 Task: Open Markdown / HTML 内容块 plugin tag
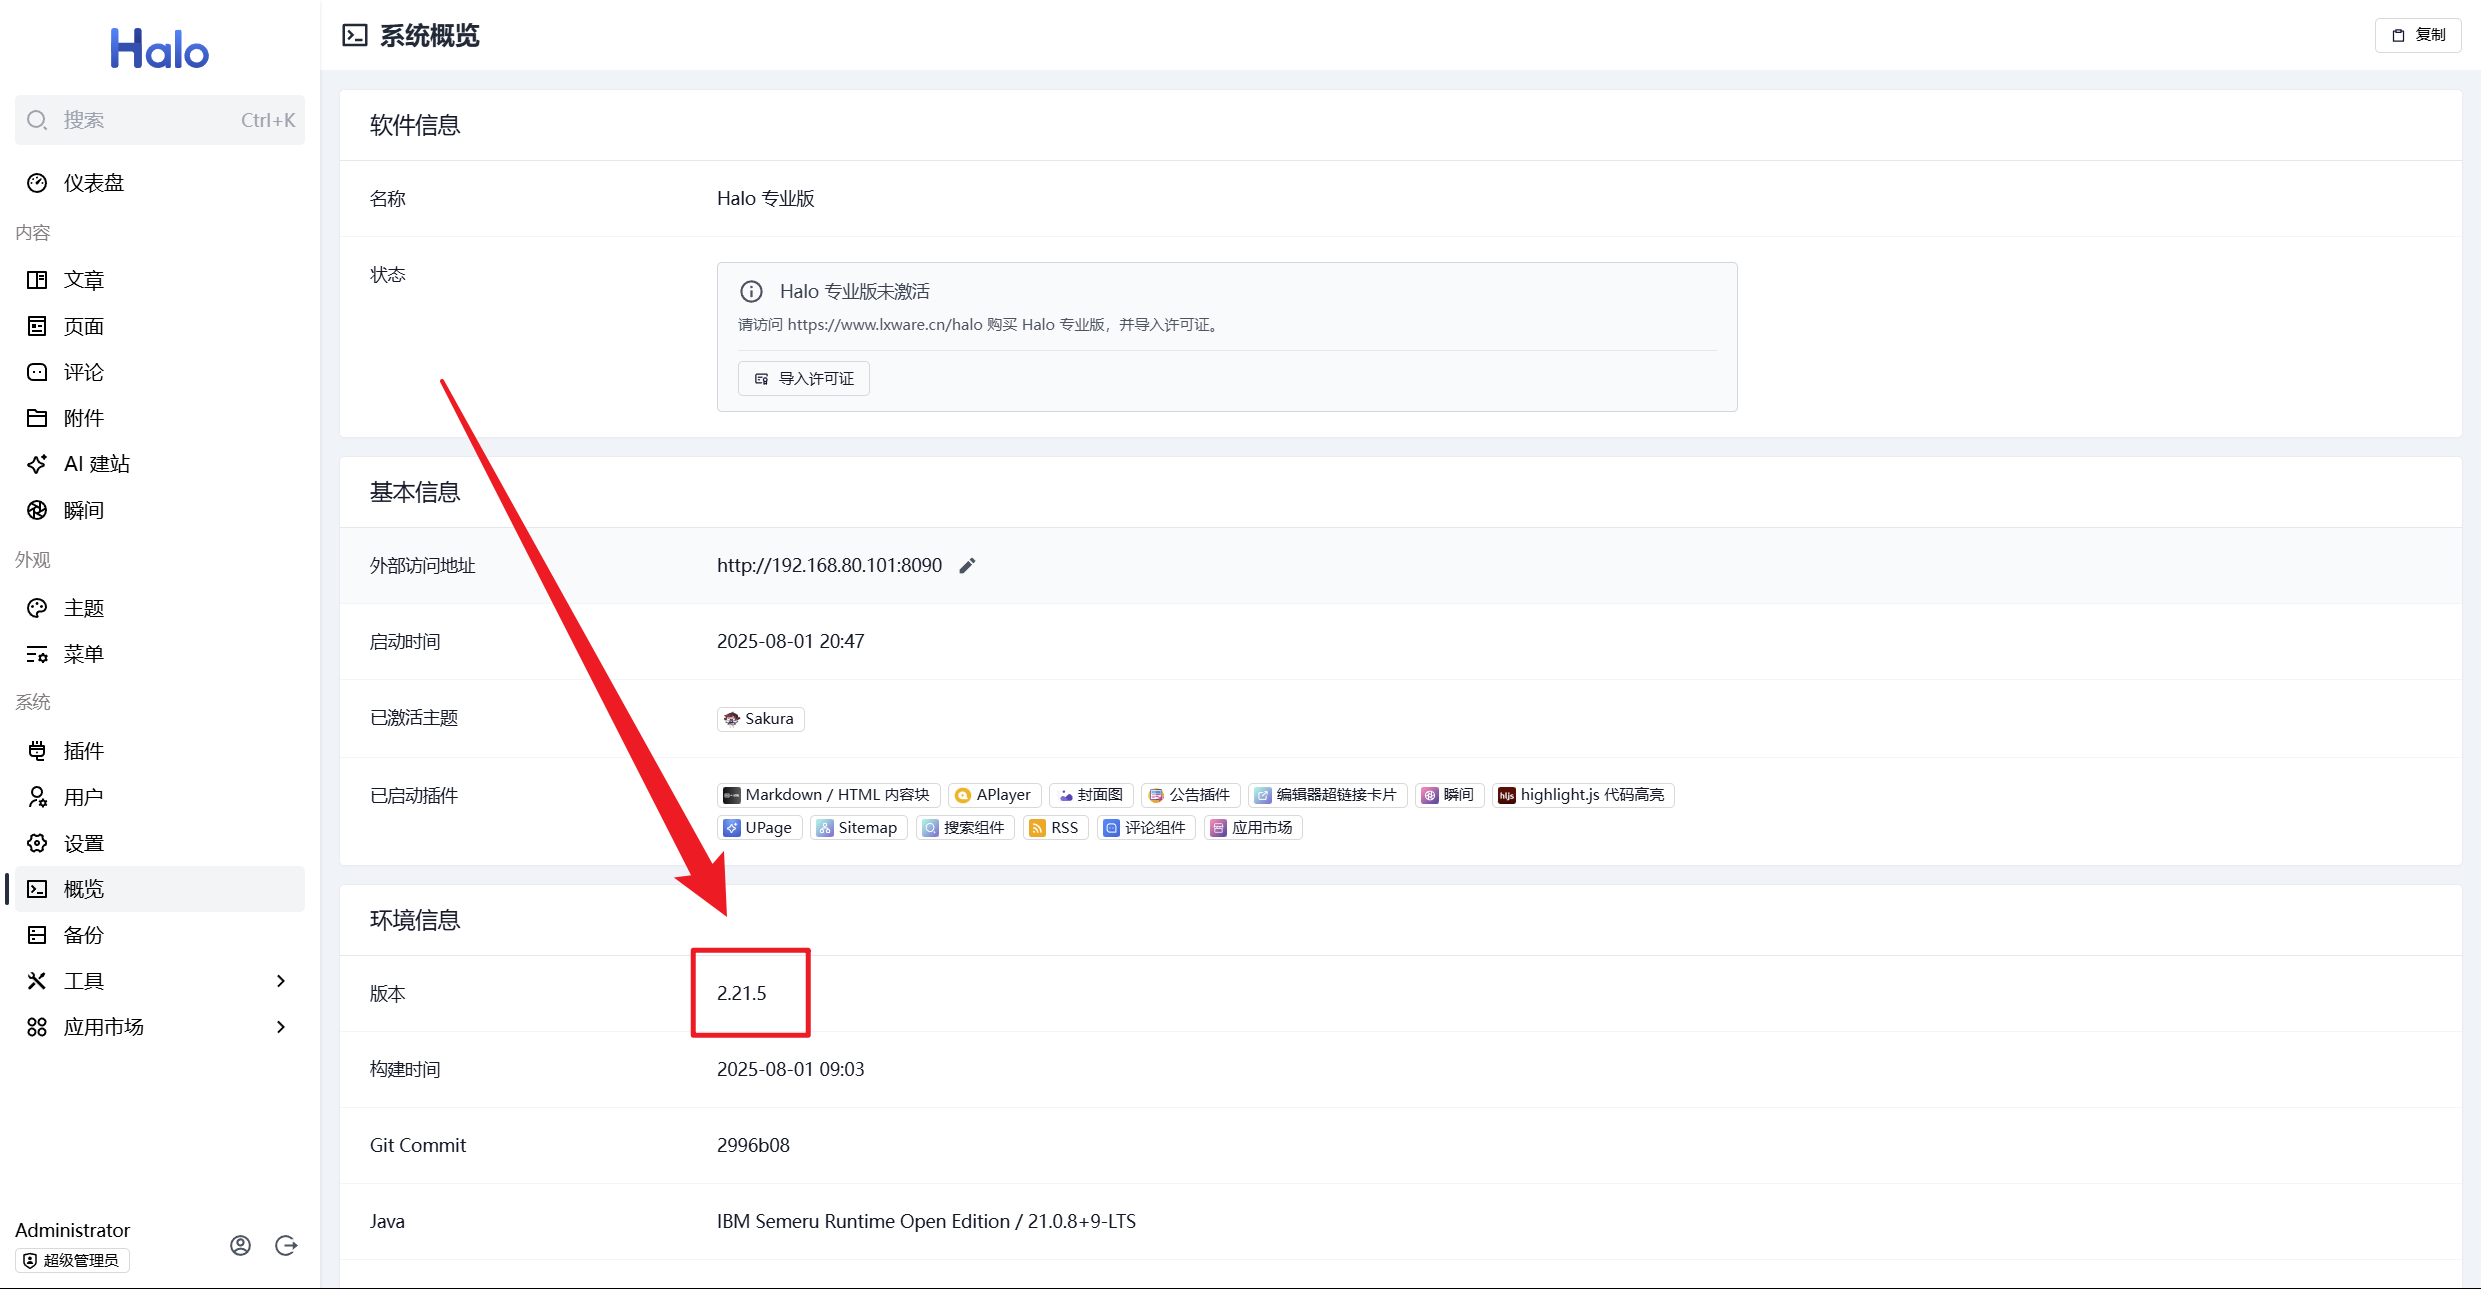point(828,795)
